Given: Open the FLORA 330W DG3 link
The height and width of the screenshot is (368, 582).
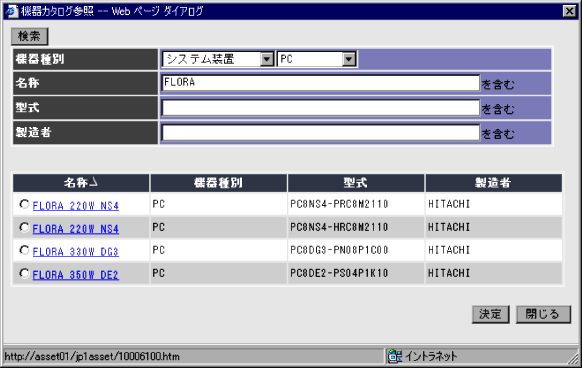Looking at the screenshot, I should (76, 252).
